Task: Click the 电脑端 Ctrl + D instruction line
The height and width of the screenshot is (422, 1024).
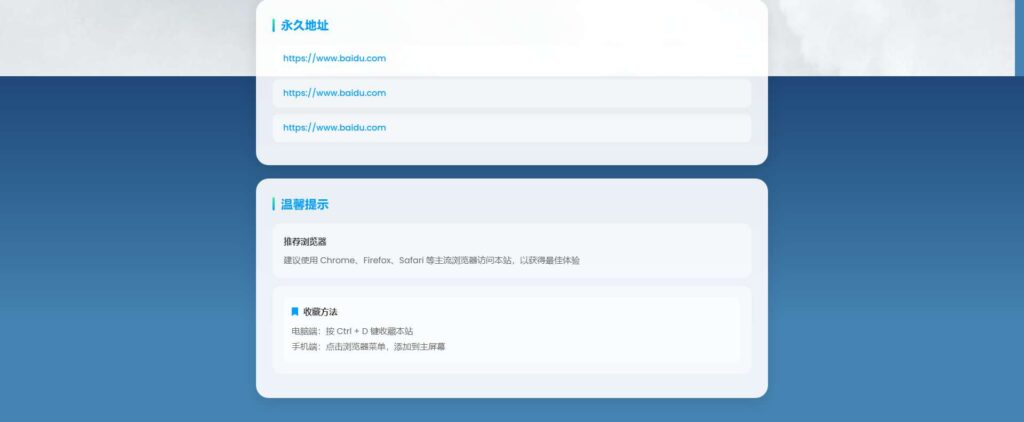Action: click(352, 331)
